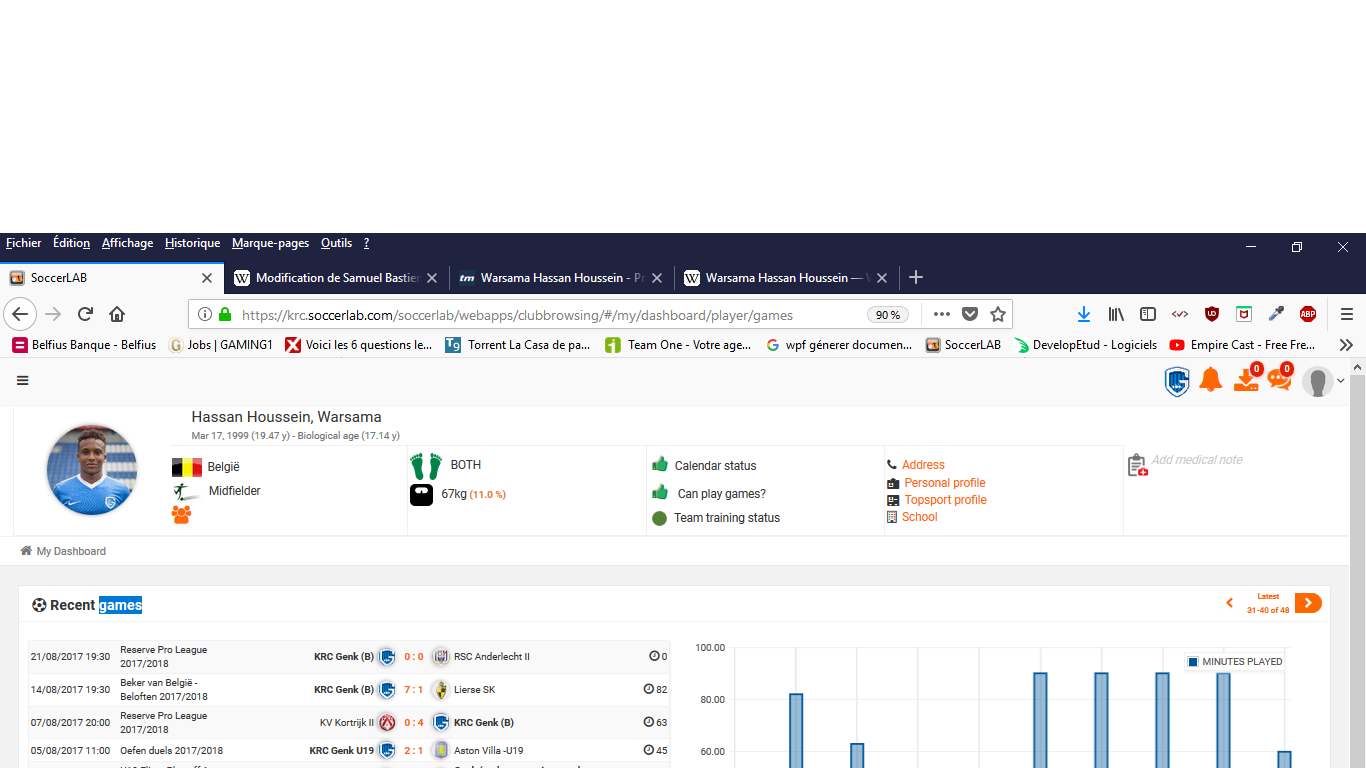
Task: Go to the browser Home page
Action: (117, 314)
